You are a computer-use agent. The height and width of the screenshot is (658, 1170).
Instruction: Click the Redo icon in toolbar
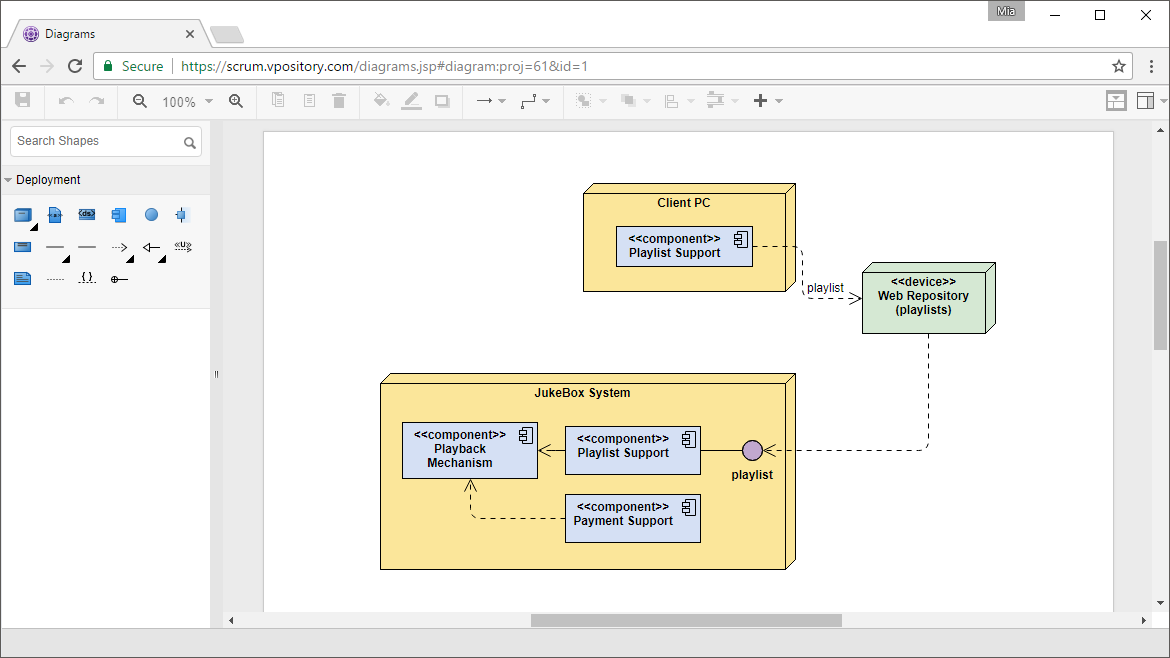click(97, 101)
